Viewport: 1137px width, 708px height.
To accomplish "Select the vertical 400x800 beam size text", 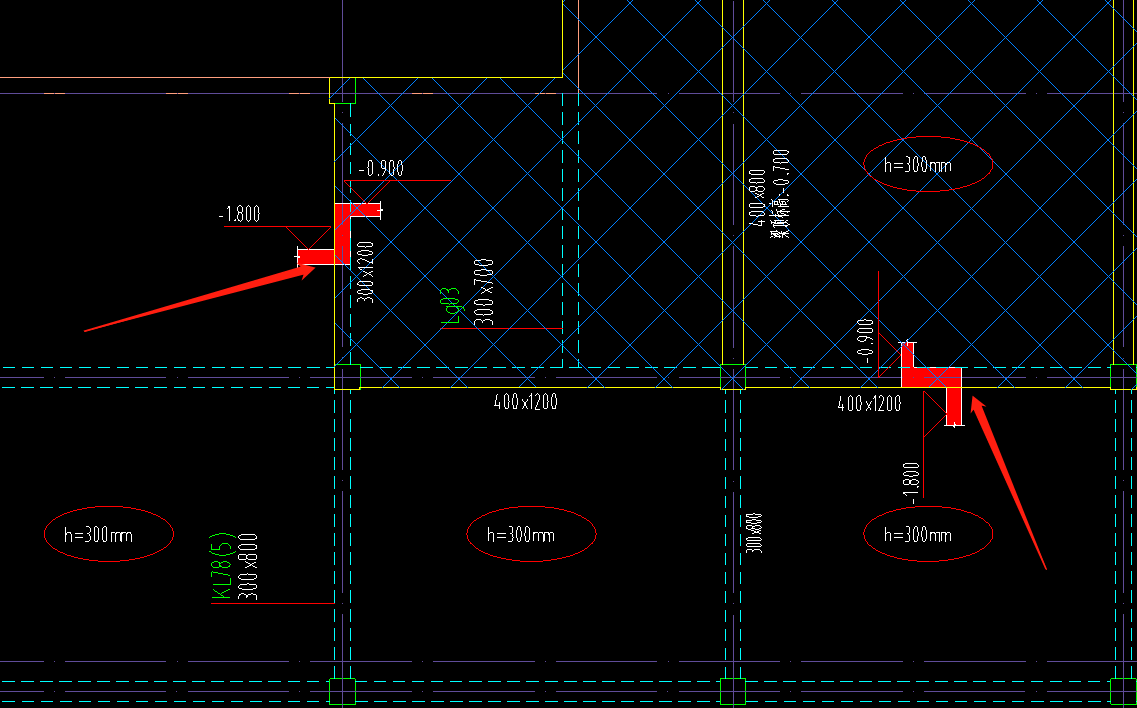I will pos(757,197).
